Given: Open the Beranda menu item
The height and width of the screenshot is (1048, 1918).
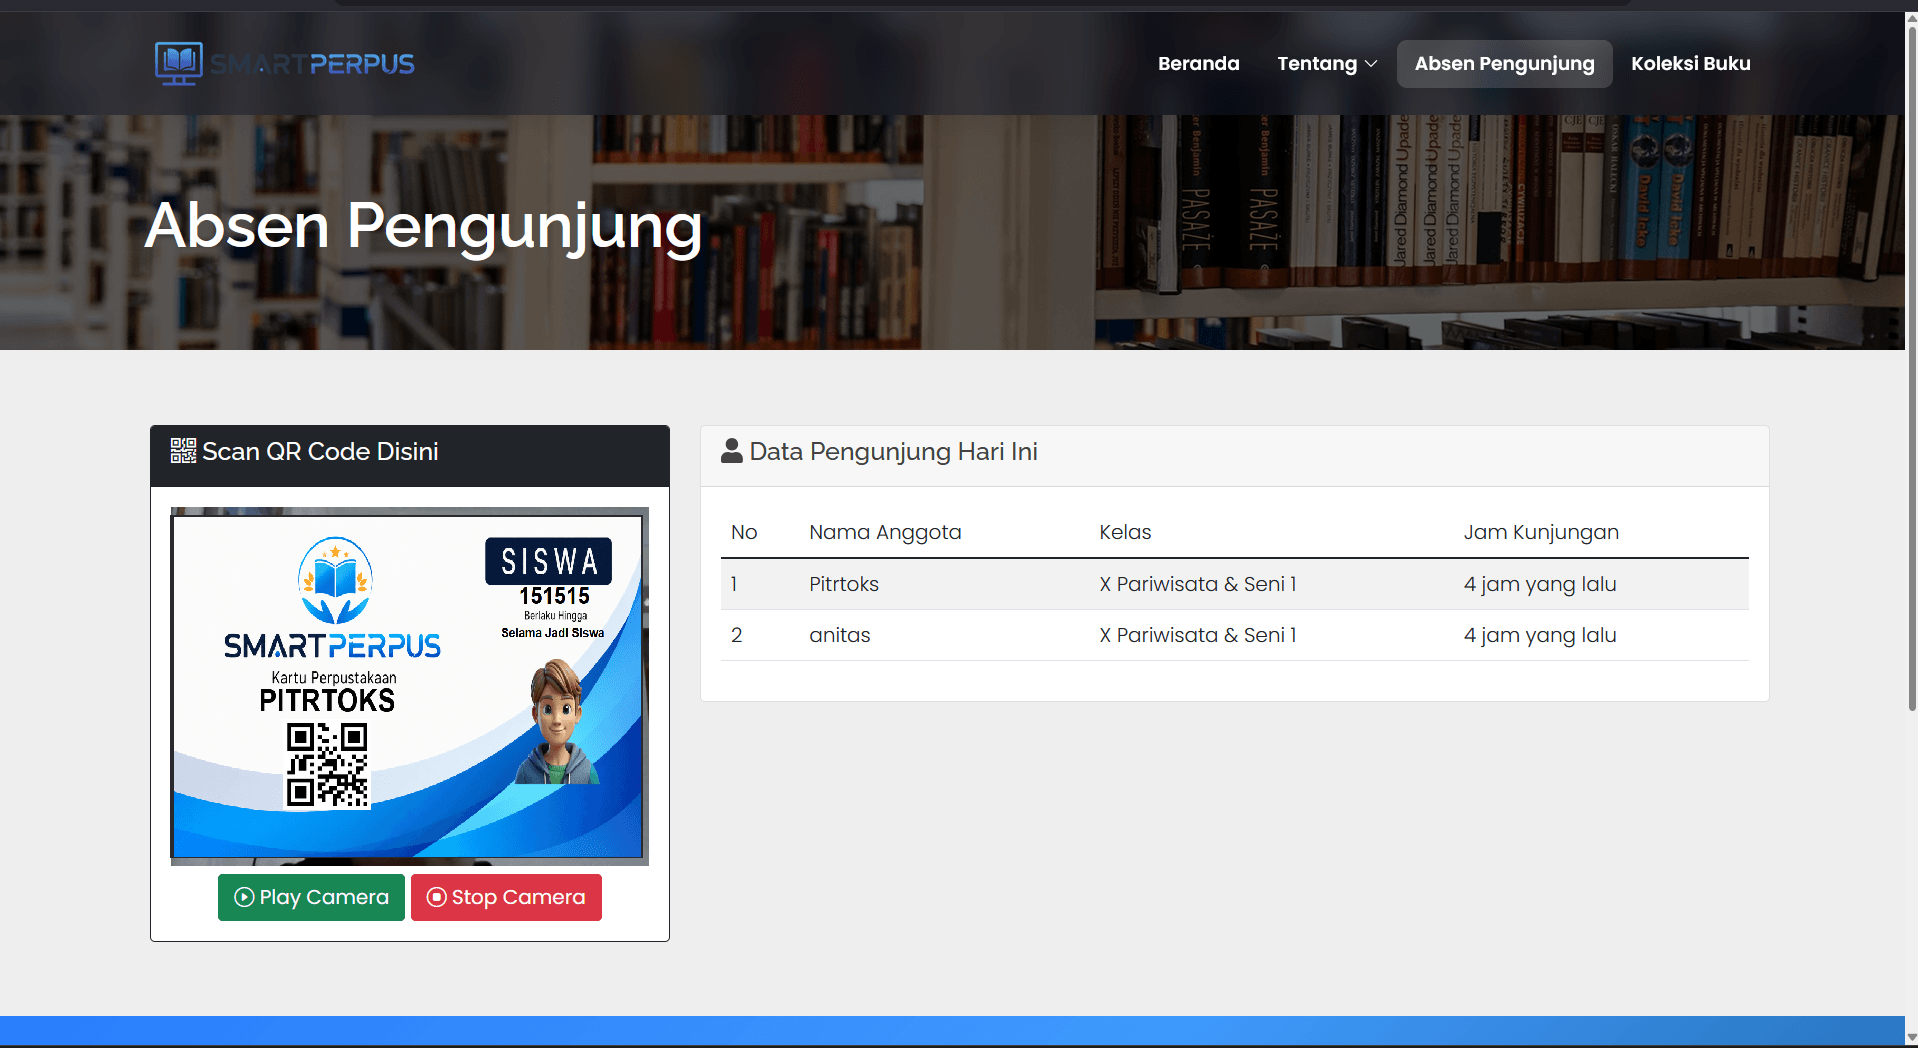Looking at the screenshot, I should pyautogui.click(x=1198, y=63).
